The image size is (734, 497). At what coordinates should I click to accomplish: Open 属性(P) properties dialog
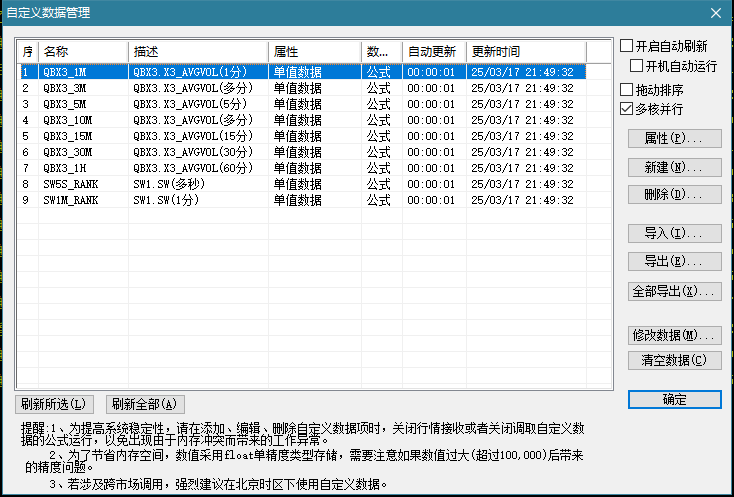[674, 138]
